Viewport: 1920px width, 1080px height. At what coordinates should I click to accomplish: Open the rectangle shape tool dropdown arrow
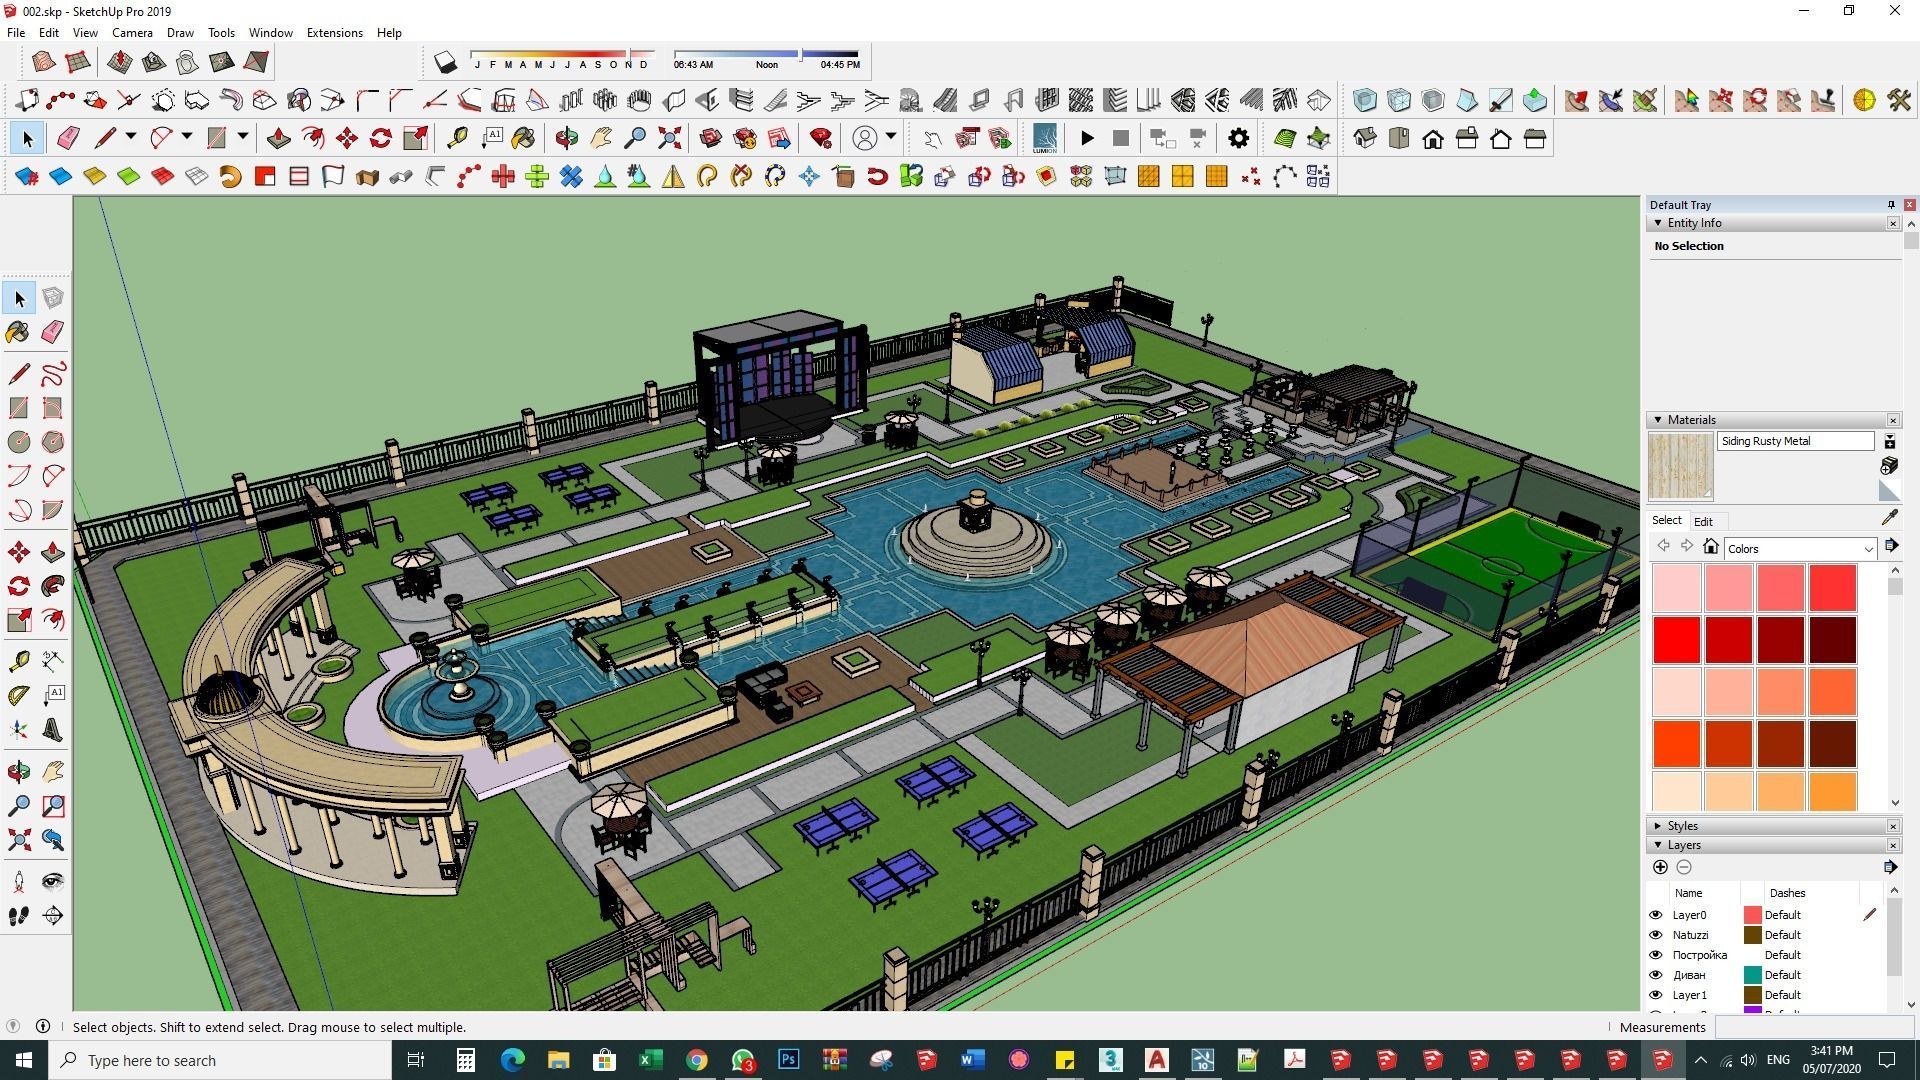[242, 137]
